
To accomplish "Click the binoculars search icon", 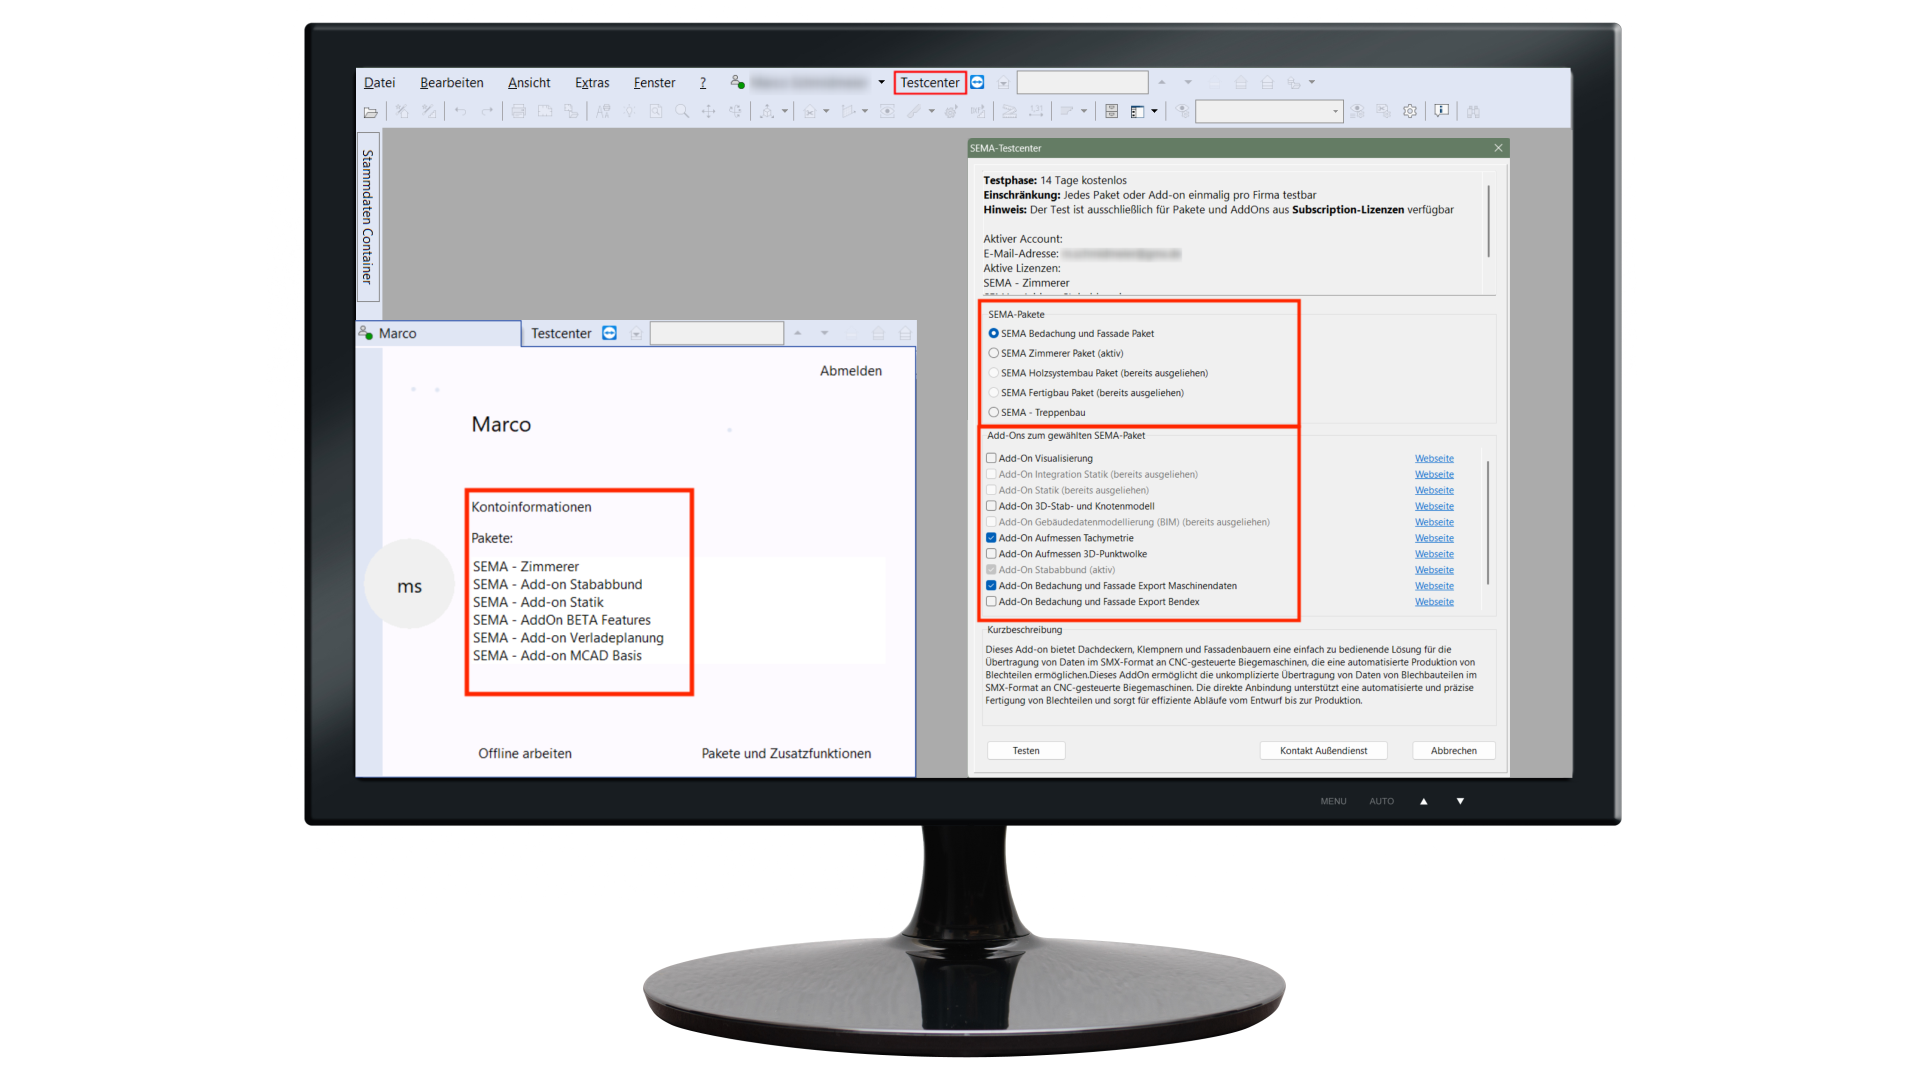I will [x=1473, y=112].
